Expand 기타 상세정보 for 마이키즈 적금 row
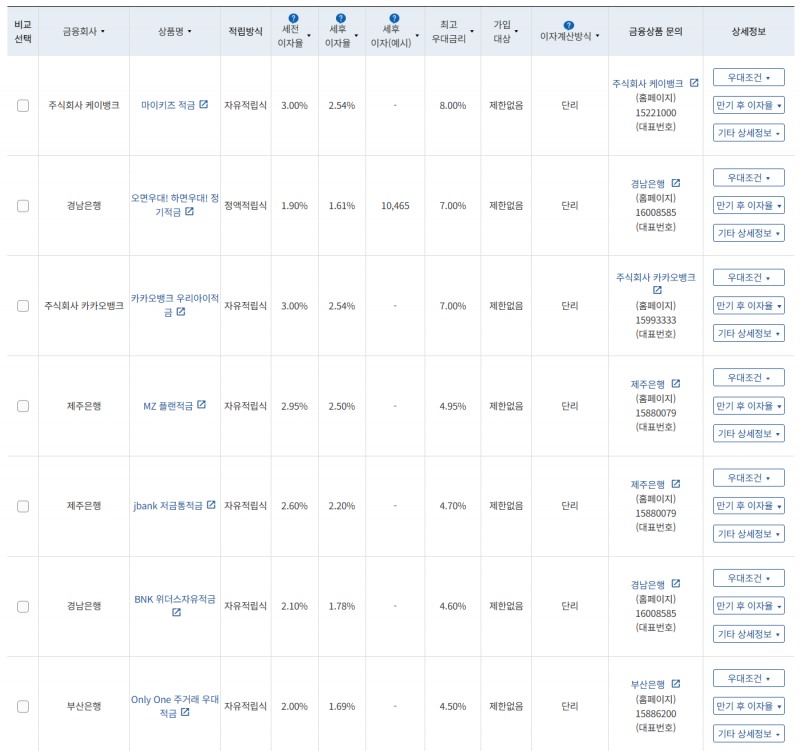 tap(748, 133)
